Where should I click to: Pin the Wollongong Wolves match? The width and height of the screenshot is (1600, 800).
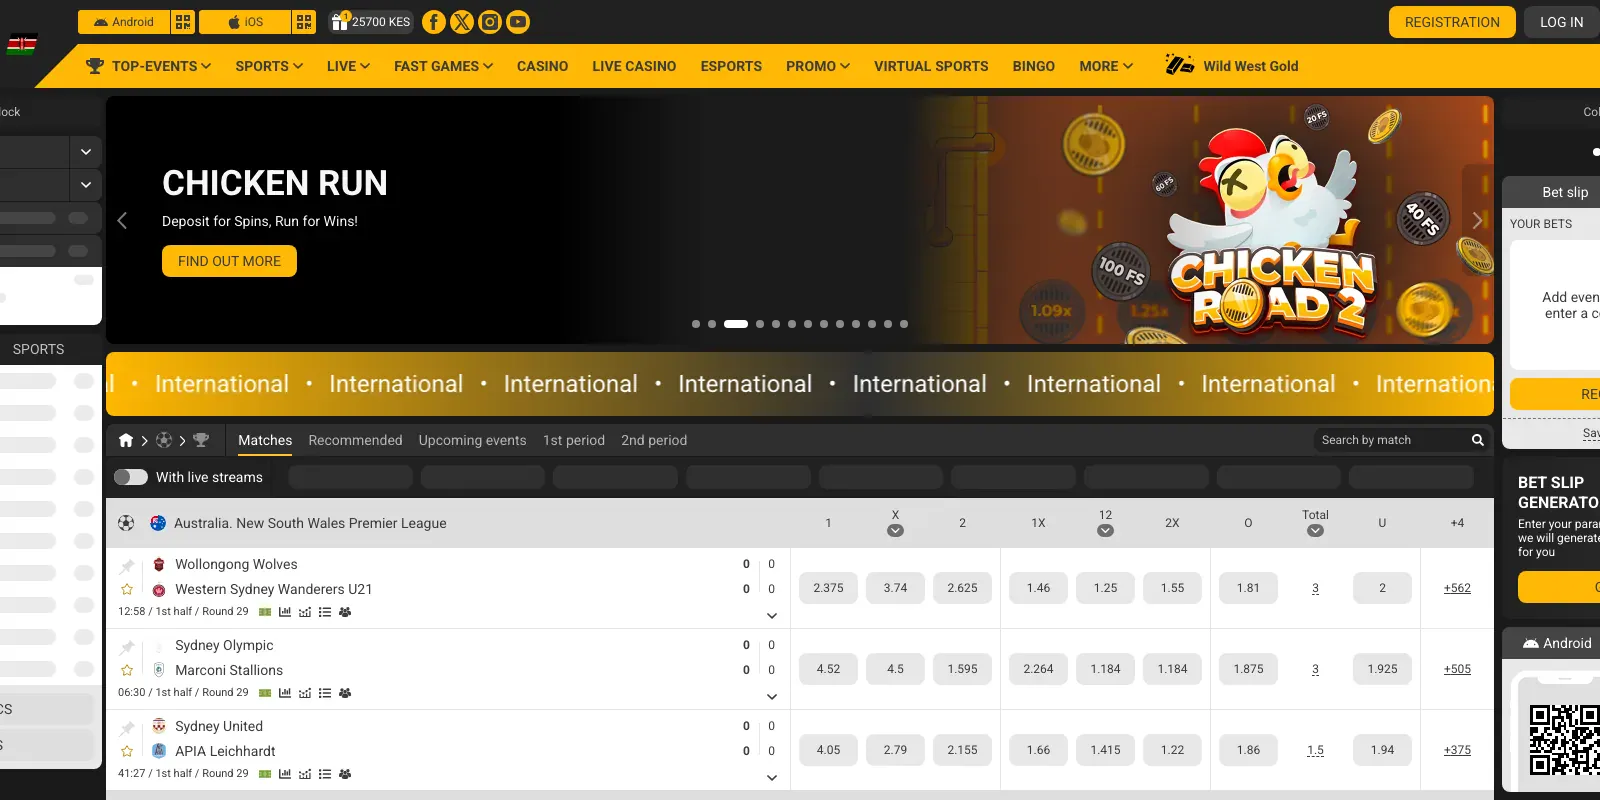point(127,566)
